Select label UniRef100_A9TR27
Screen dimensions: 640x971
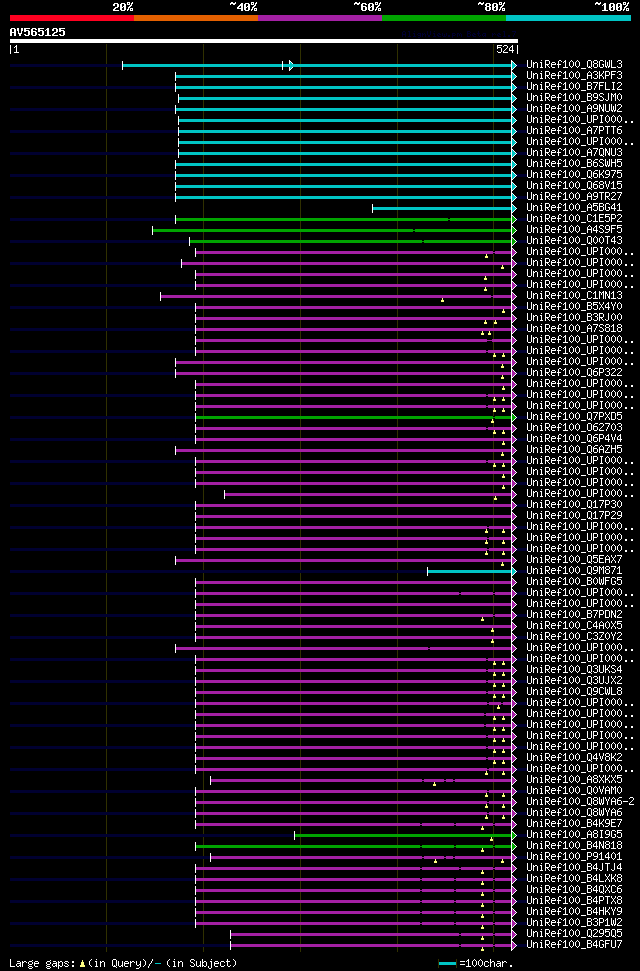click(574, 197)
